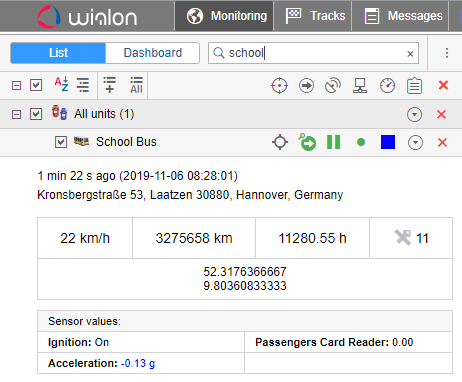The width and height of the screenshot is (462, 382).
Task: Collapse all groups in toolbar row
Action: [x=16, y=86]
